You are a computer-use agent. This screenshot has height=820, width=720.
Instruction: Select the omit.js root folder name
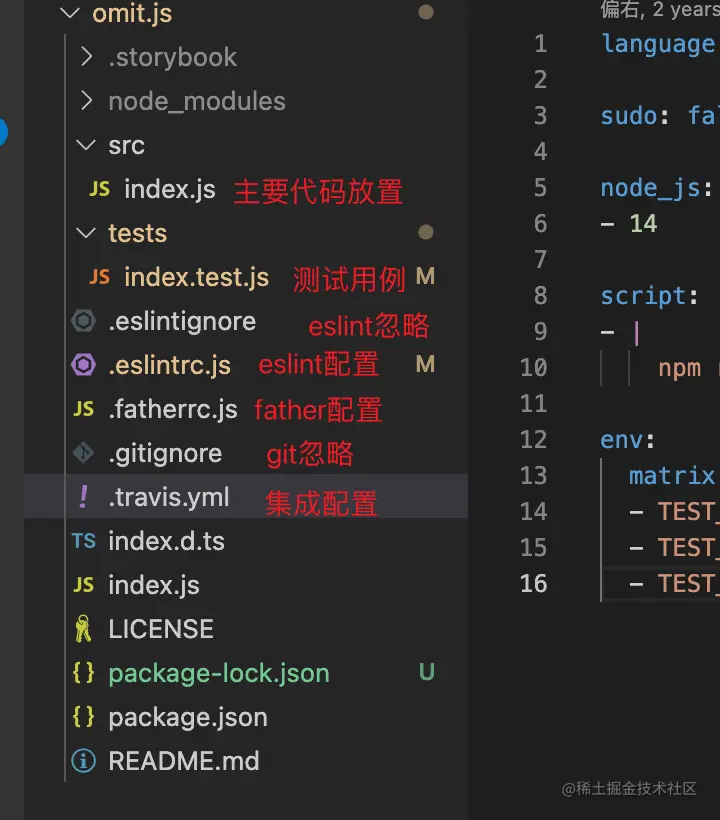132,14
